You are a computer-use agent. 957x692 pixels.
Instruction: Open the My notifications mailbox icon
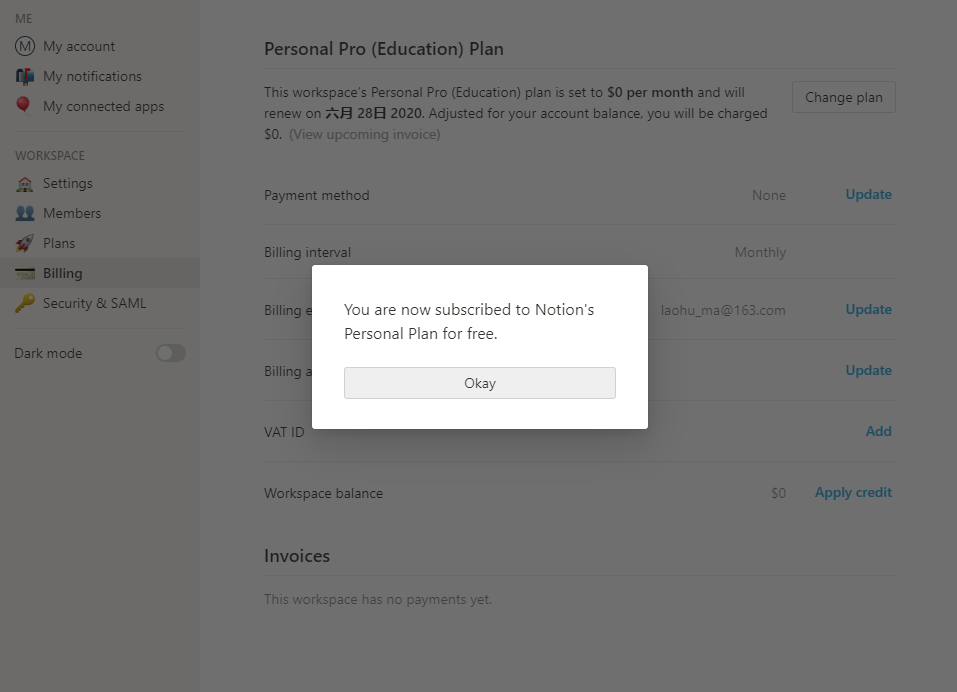point(25,76)
